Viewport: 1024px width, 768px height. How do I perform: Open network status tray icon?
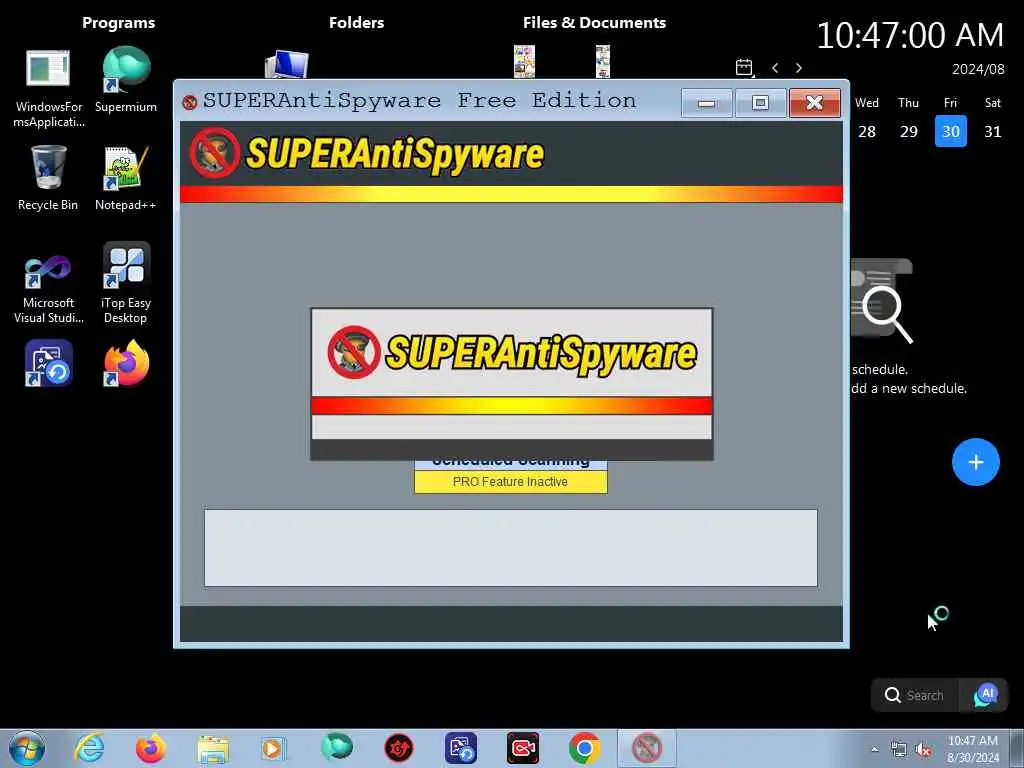899,750
